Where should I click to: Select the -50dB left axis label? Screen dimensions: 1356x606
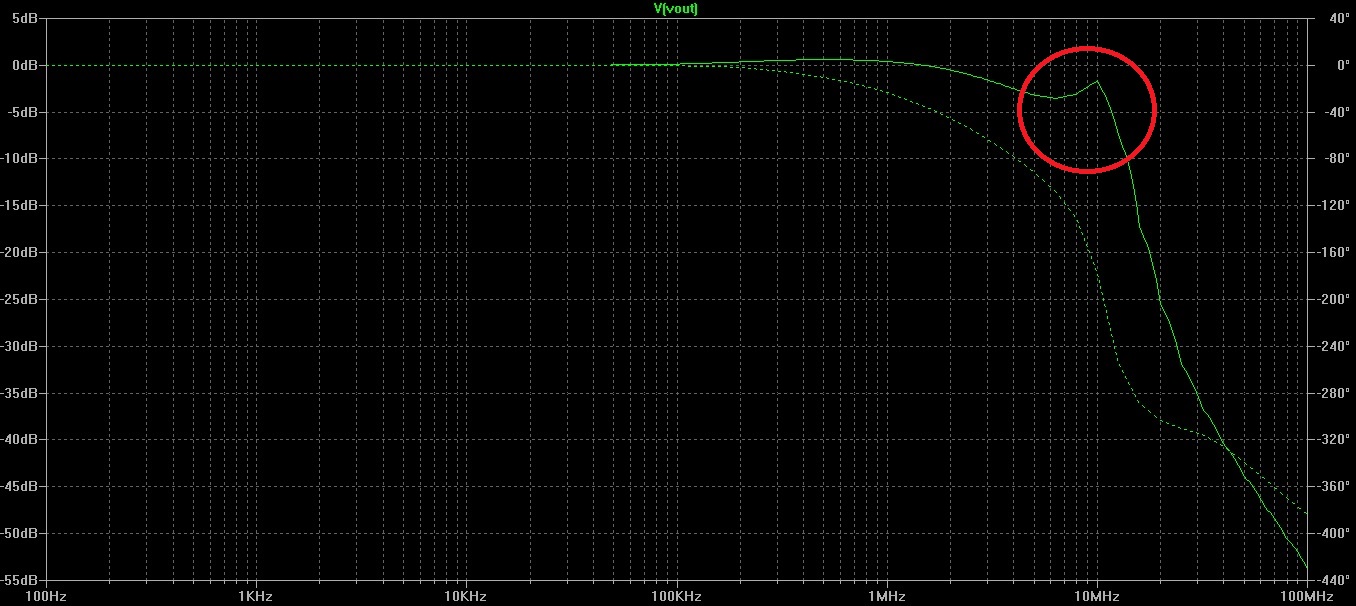point(20,533)
